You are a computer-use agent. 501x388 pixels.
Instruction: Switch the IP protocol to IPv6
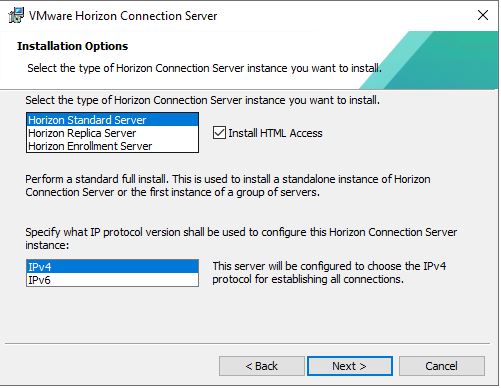(112, 280)
